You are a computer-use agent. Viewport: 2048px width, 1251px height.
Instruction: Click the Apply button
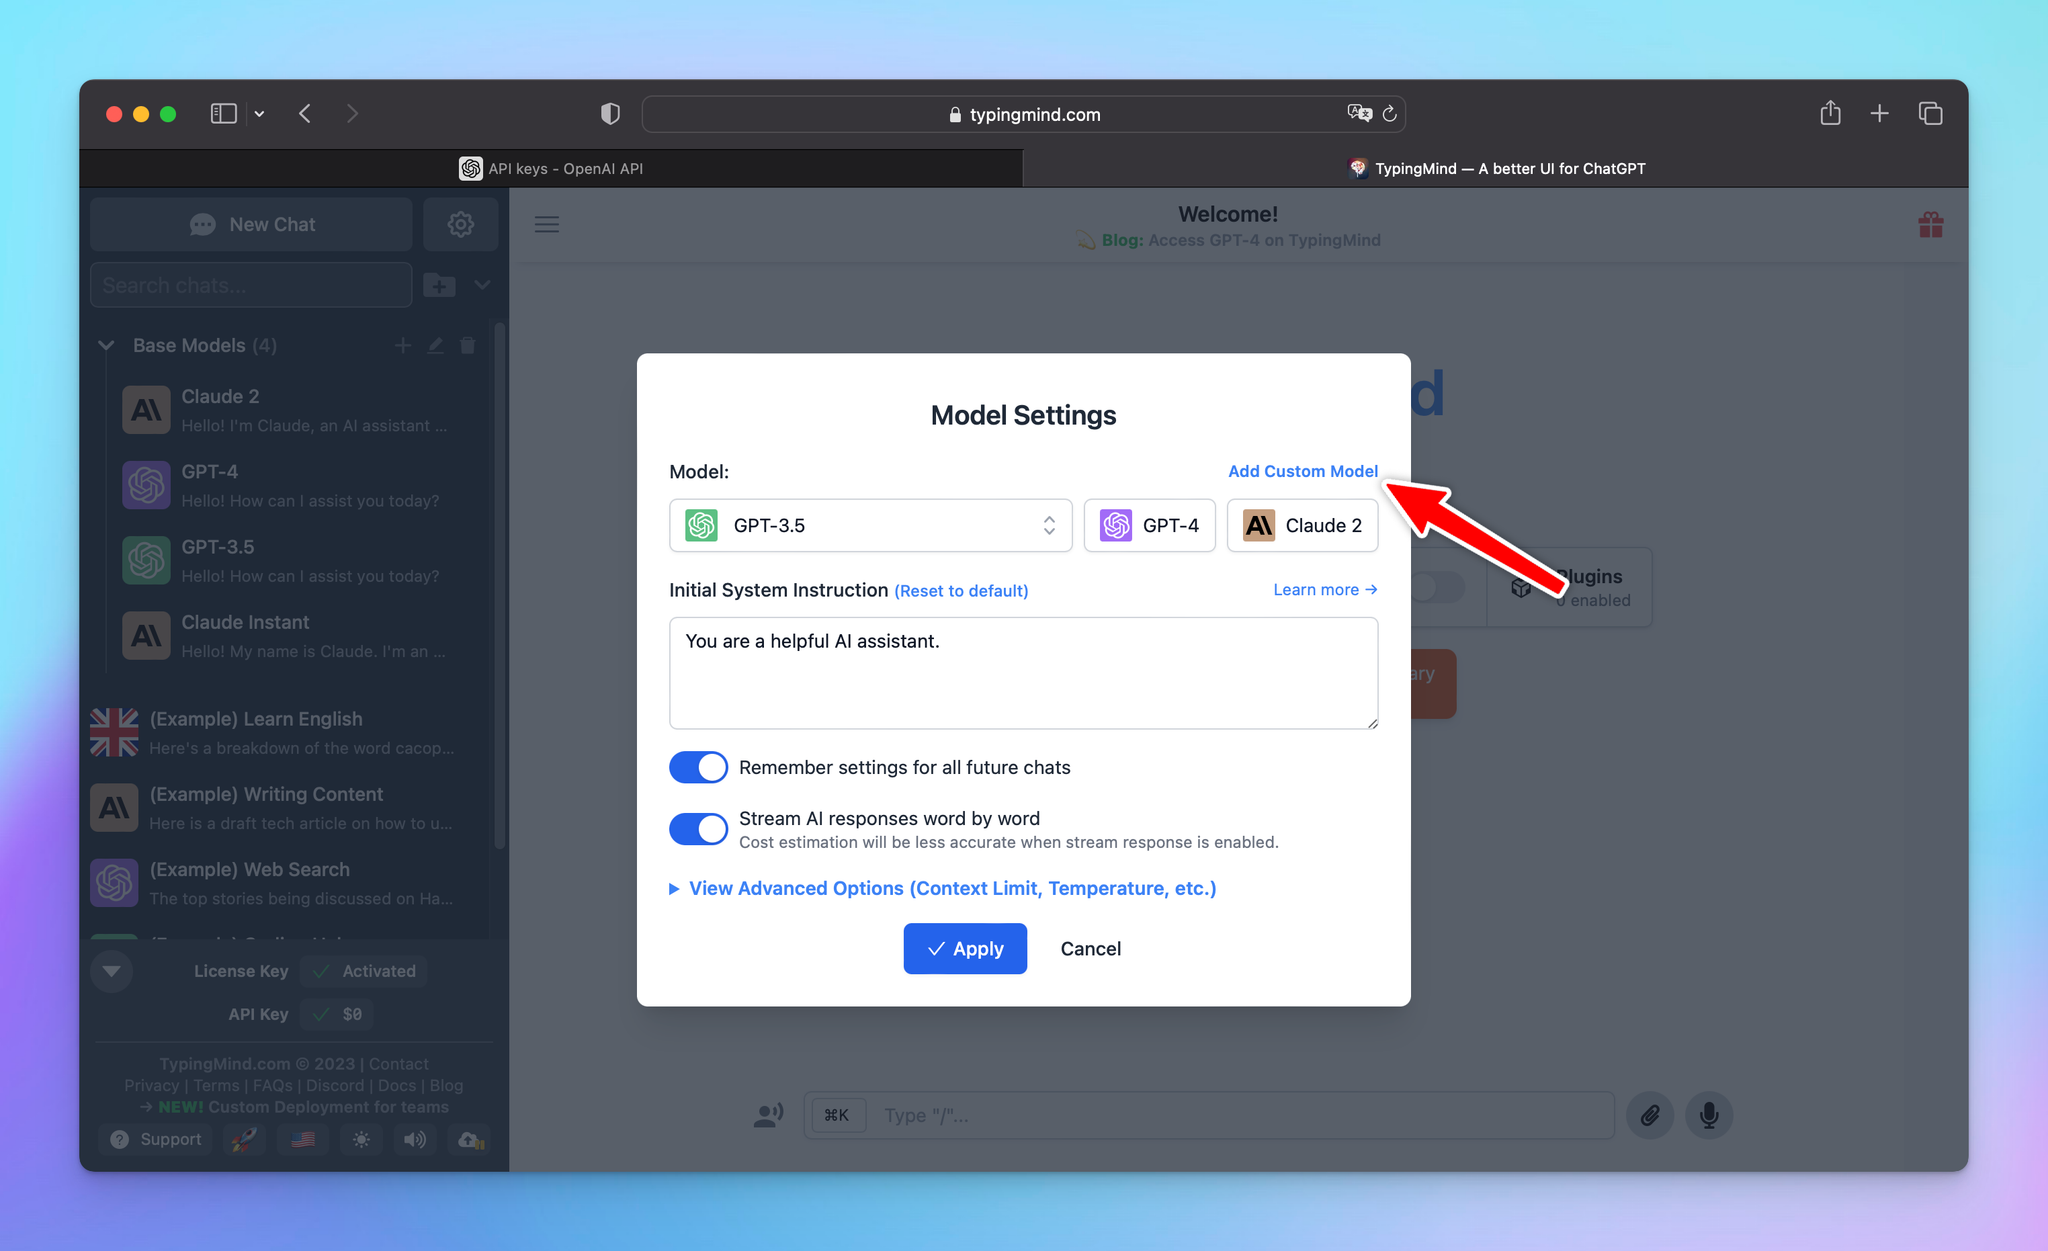tap(965, 948)
